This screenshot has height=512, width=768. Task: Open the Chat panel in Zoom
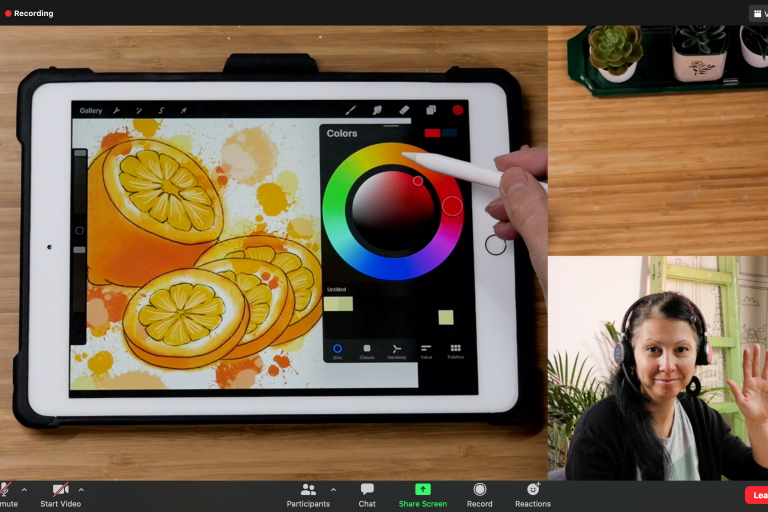(367, 494)
